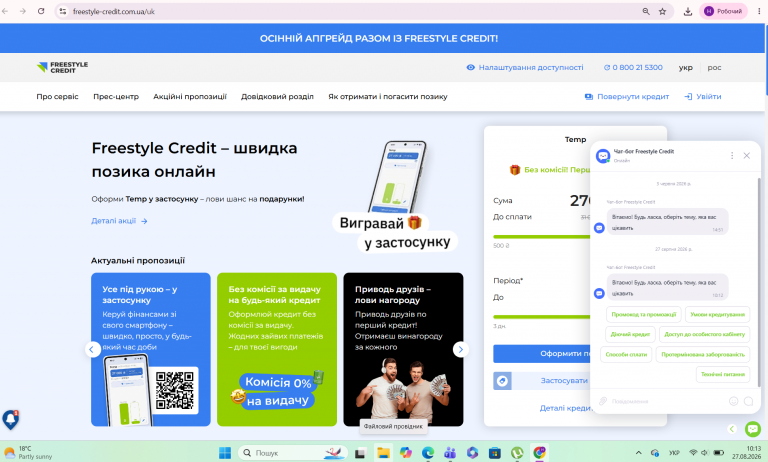Image resolution: width=768 pixels, height=462 pixels.
Task: Open chat bot options three-dot menu
Action: (732, 155)
